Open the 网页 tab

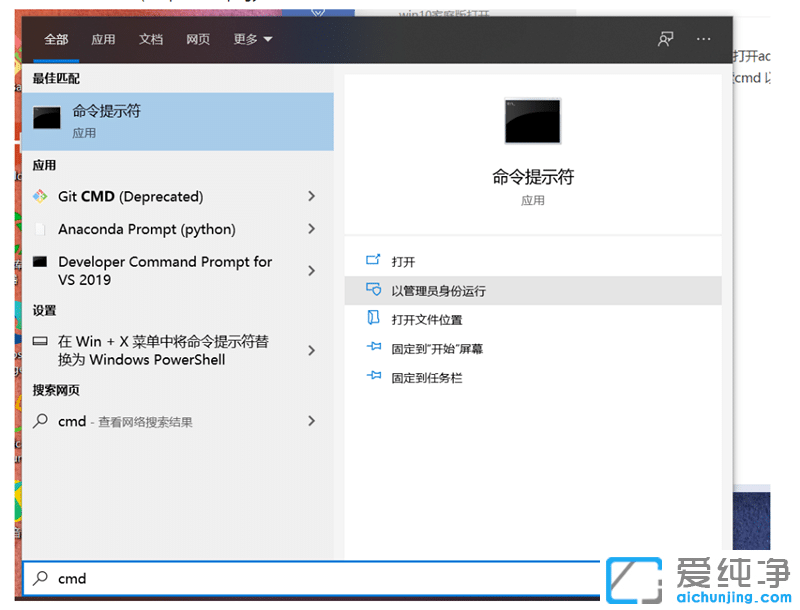(x=198, y=39)
